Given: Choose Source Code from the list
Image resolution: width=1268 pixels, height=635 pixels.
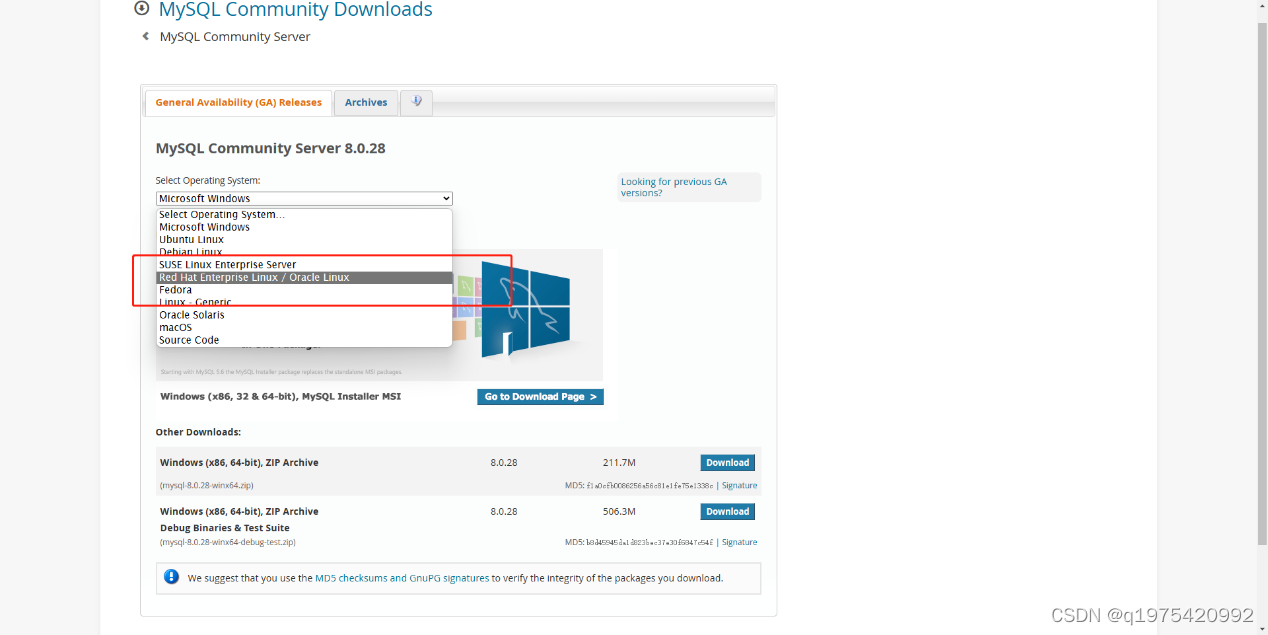Looking at the screenshot, I should tap(304, 340).
